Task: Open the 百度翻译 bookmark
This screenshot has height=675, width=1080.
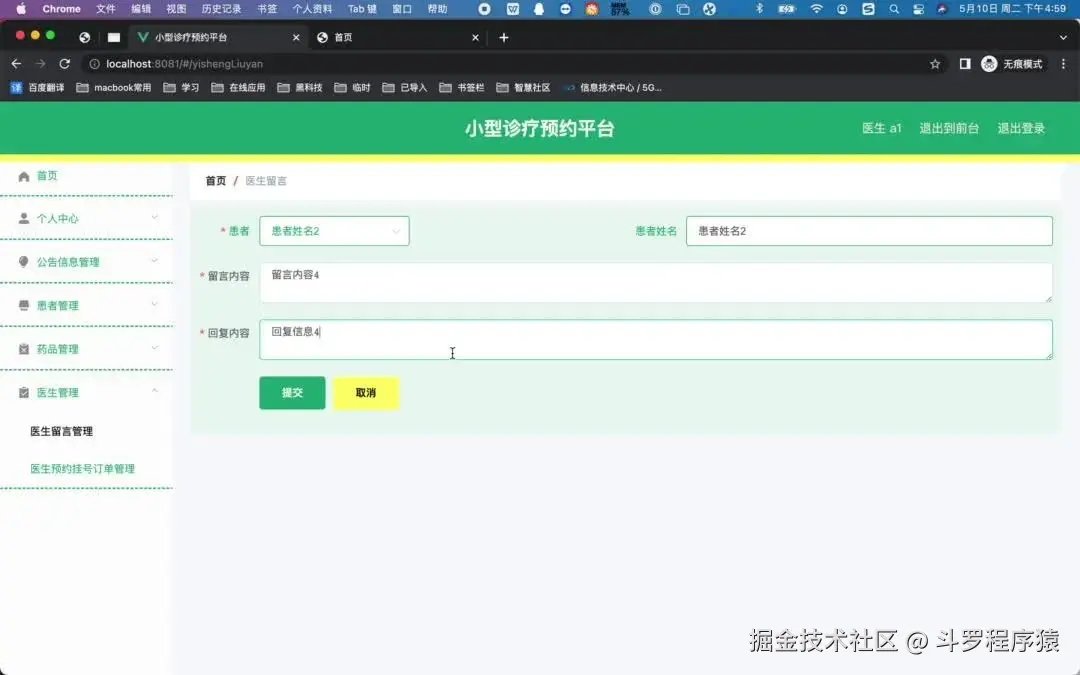Action: point(37,87)
